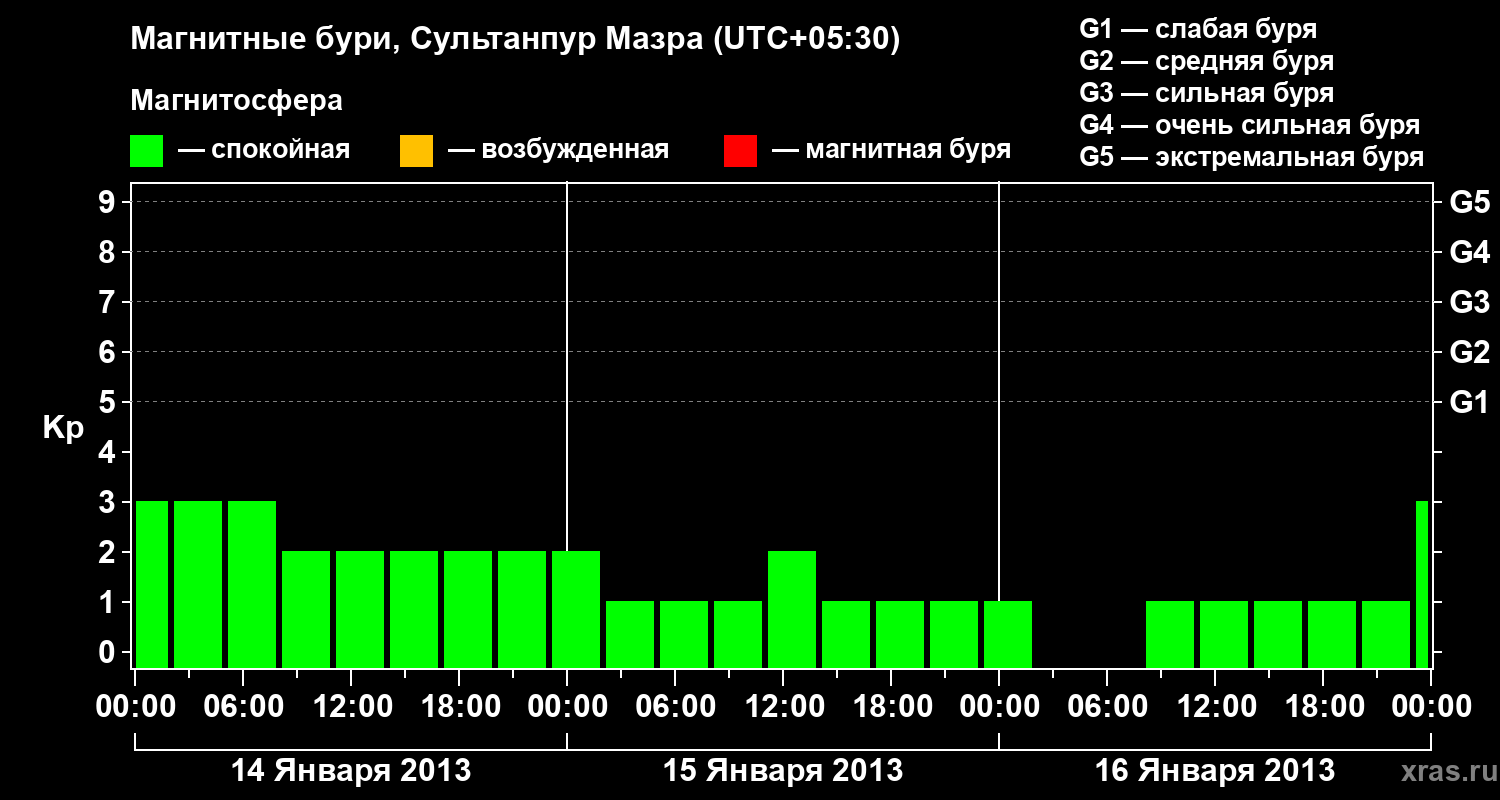This screenshot has width=1500, height=800.
Task: Click the green 'спокойная' legend swatch
Action: tap(147, 151)
